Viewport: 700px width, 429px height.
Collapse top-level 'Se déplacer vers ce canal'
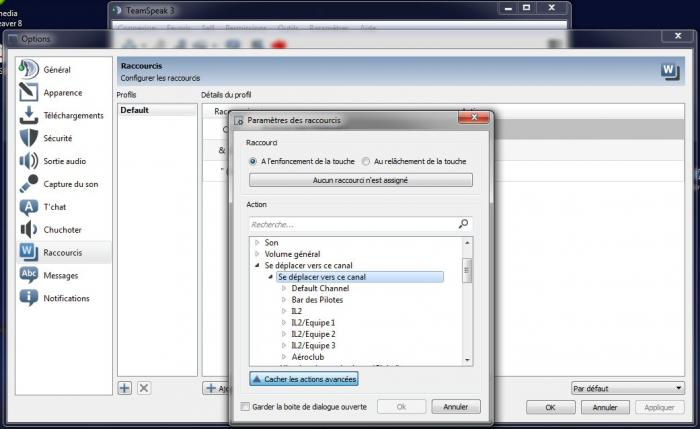coord(257,265)
